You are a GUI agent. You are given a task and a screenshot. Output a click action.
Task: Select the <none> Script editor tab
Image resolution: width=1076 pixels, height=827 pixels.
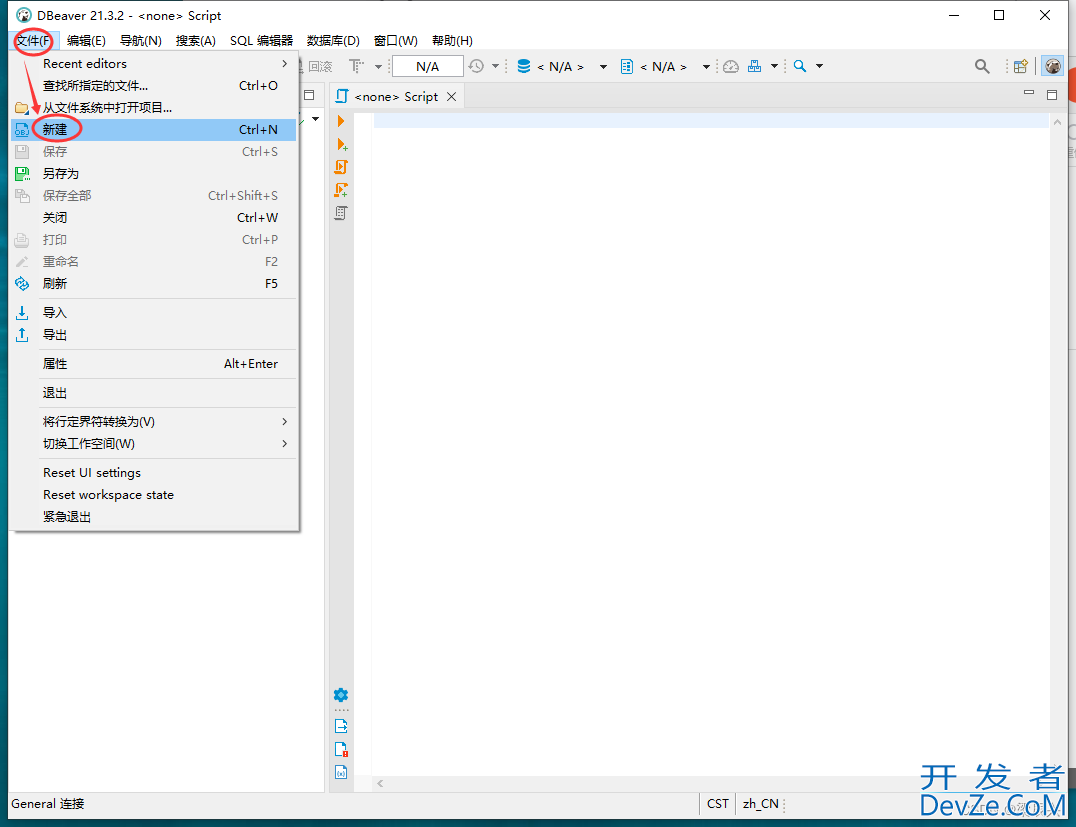pyautogui.click(x=396, y=97)
